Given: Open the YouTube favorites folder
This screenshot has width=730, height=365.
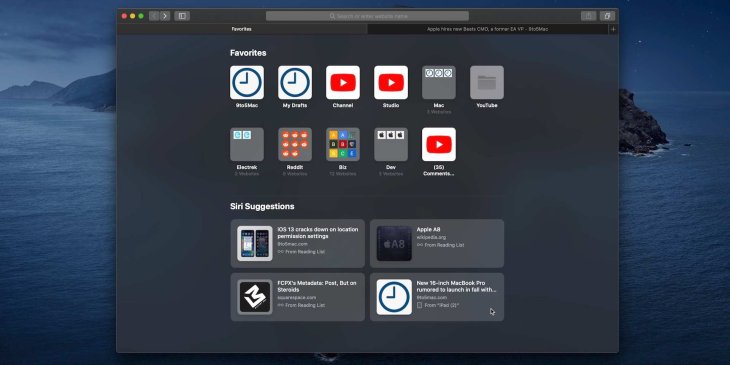Looking at the screenshot, I should click(x=487, y=82).
